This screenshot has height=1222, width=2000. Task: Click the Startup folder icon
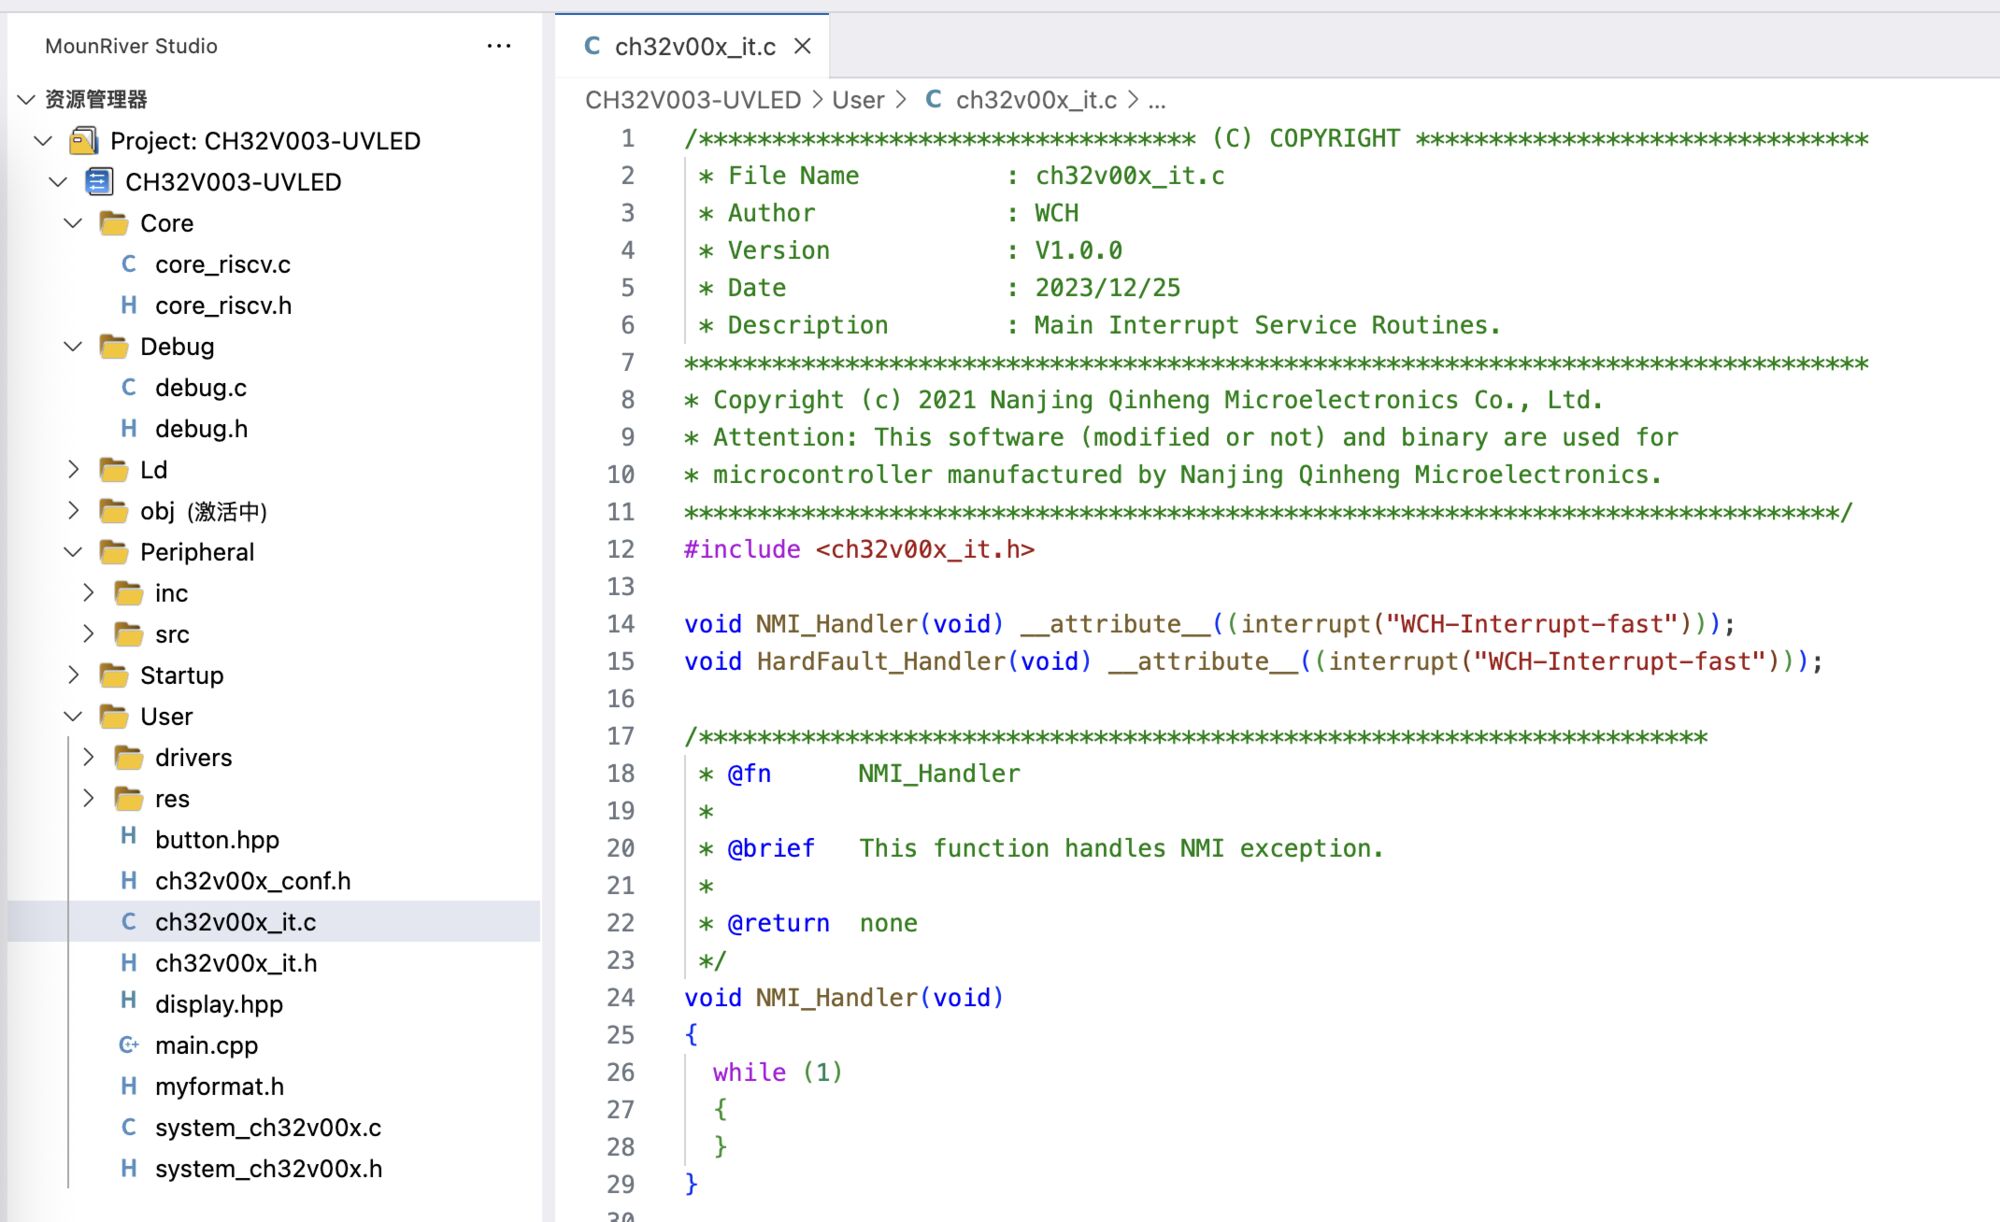pyautogui.click(x=114, y=675)
